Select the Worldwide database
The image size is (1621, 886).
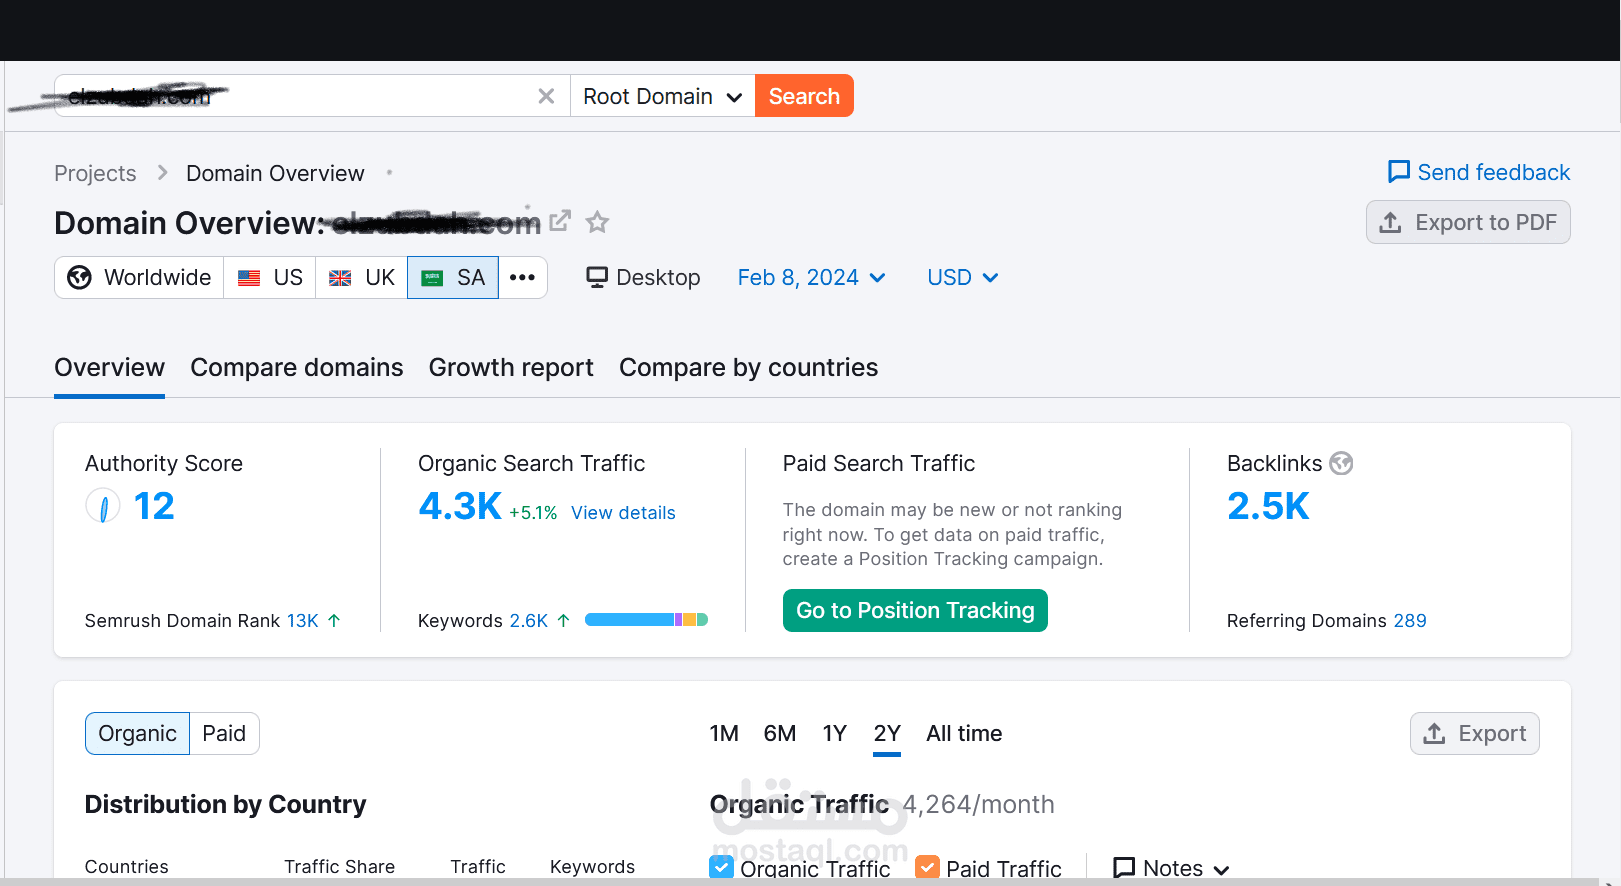(139, 278)
